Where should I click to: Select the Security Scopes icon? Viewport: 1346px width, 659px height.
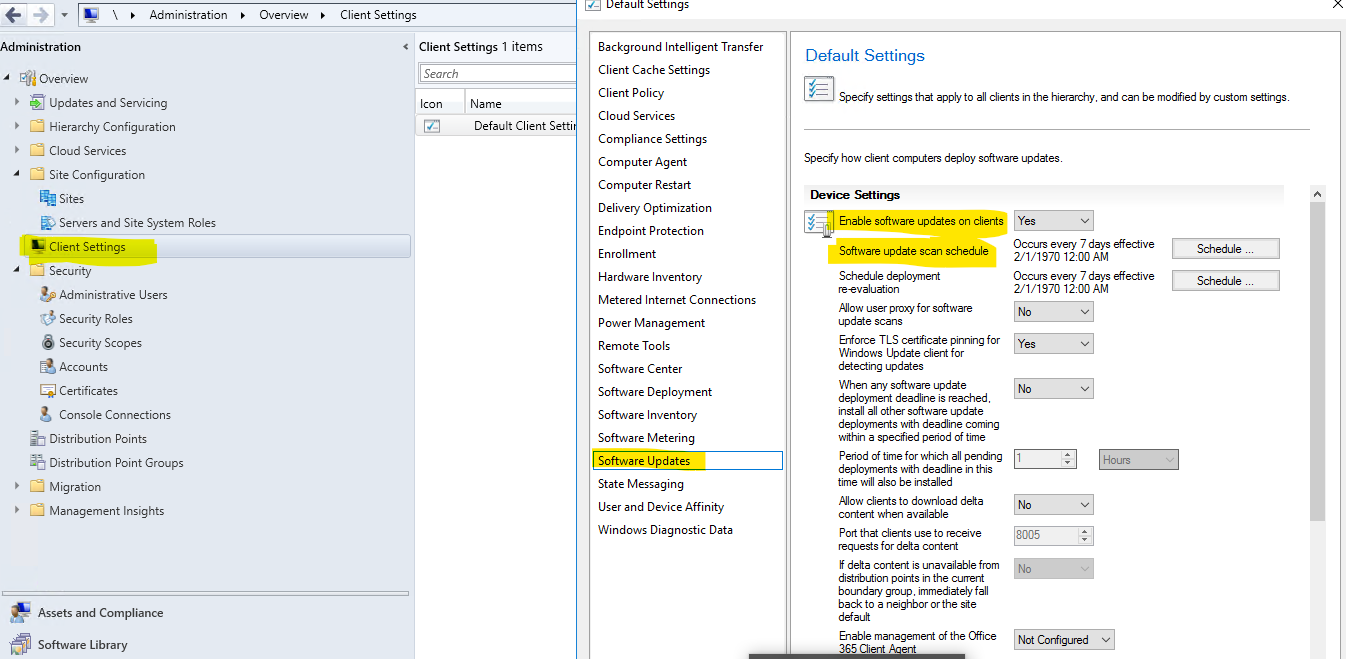click(48, 342)
